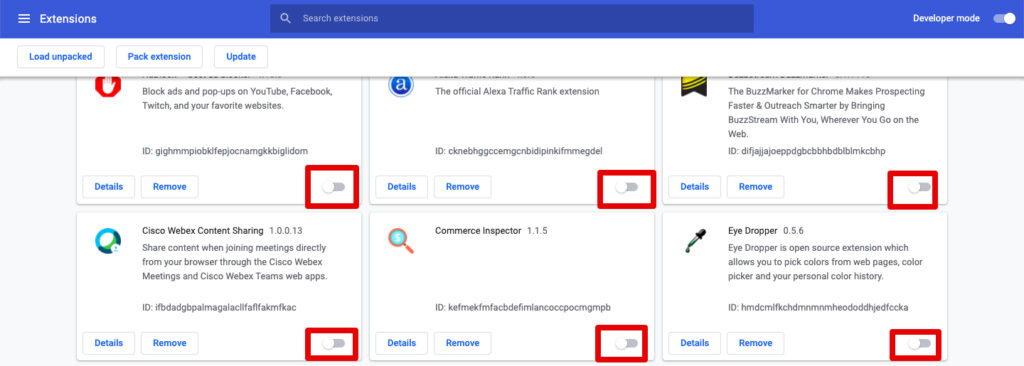Click the Alexa Traffic Rank icon

tap(401, 86)
